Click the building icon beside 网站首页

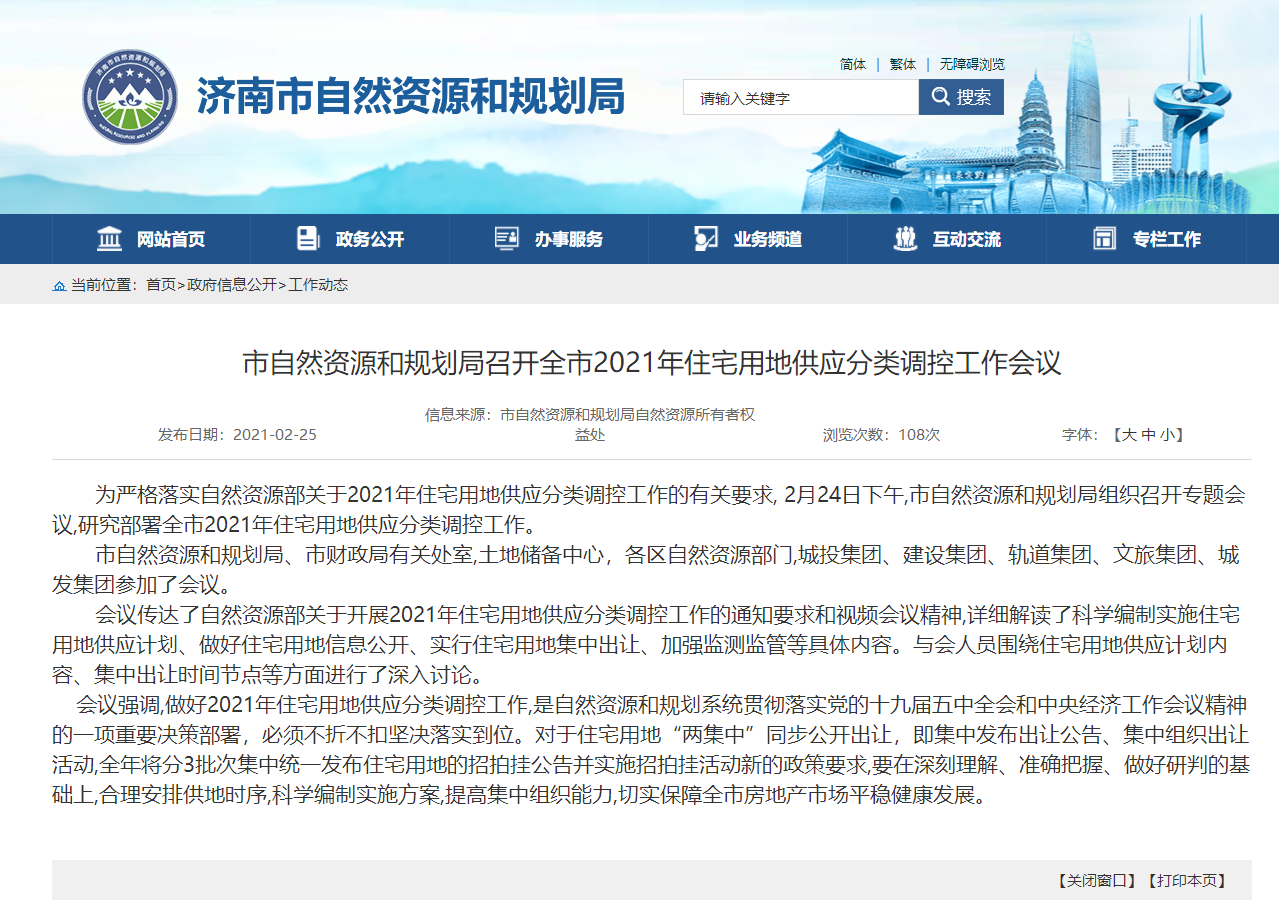click(x=109, y=239)
